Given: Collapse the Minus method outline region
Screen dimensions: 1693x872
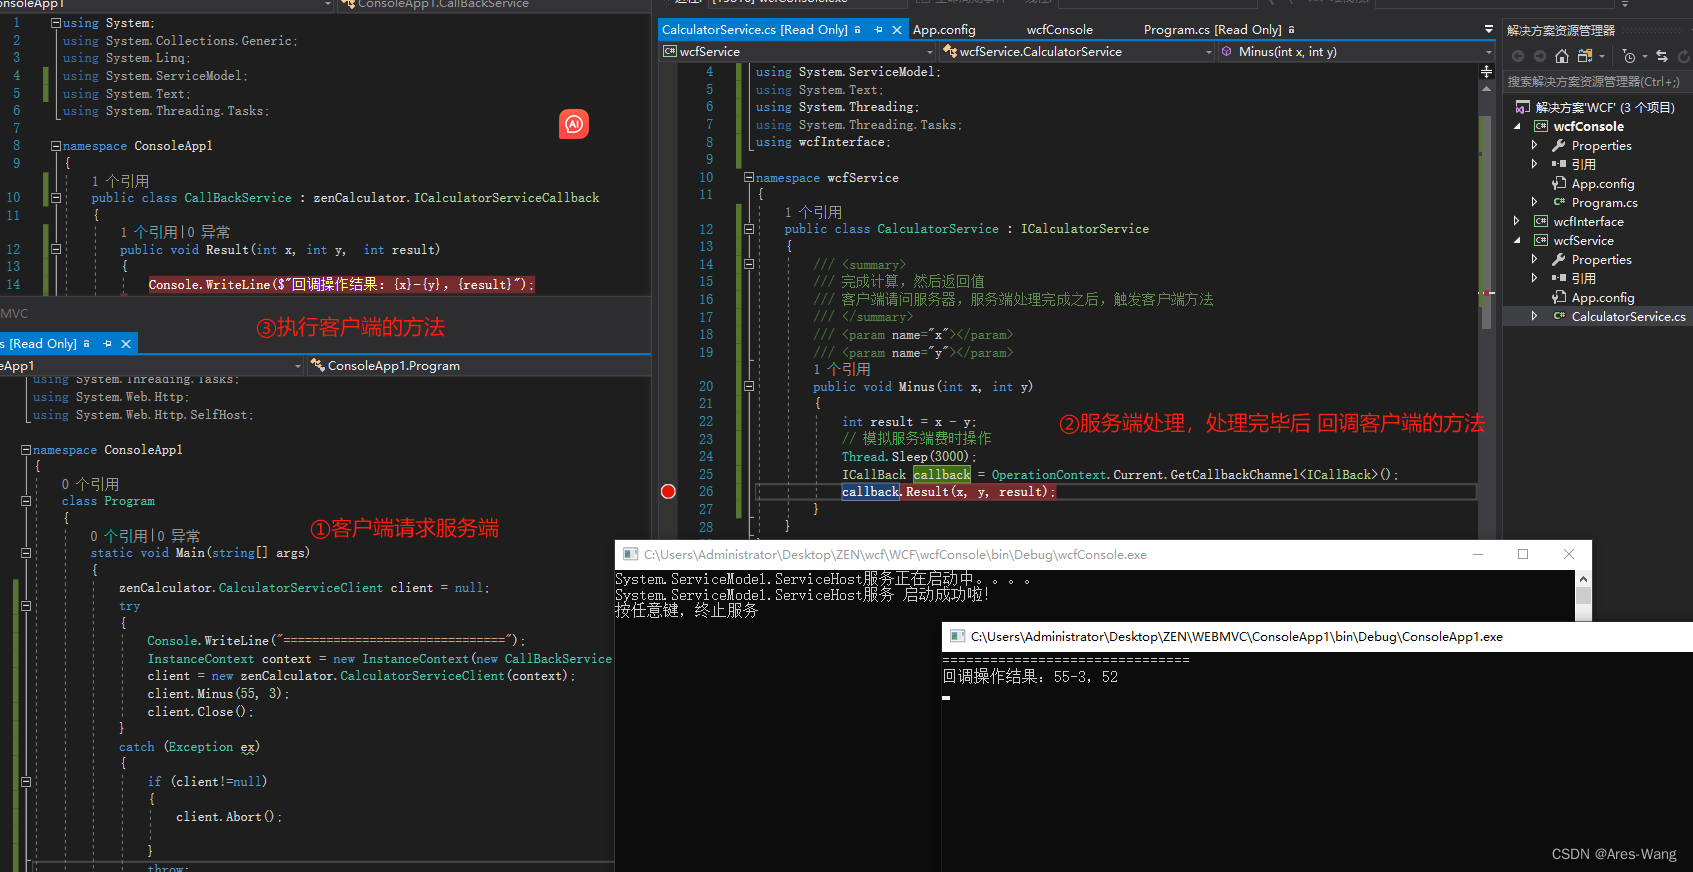Looking at the screenshot, I should (x=748, y=386).
